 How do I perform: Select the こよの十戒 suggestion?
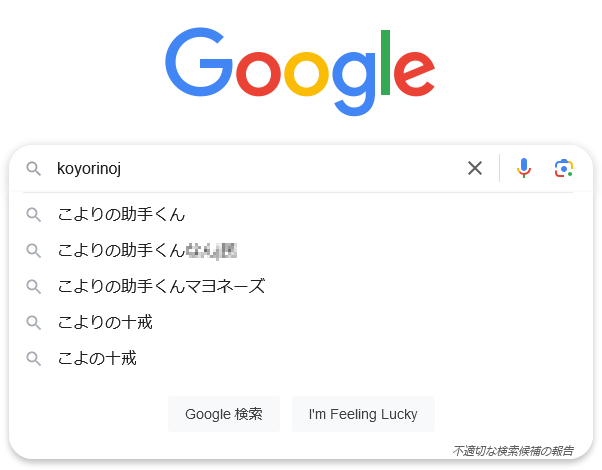click(97, 358)
